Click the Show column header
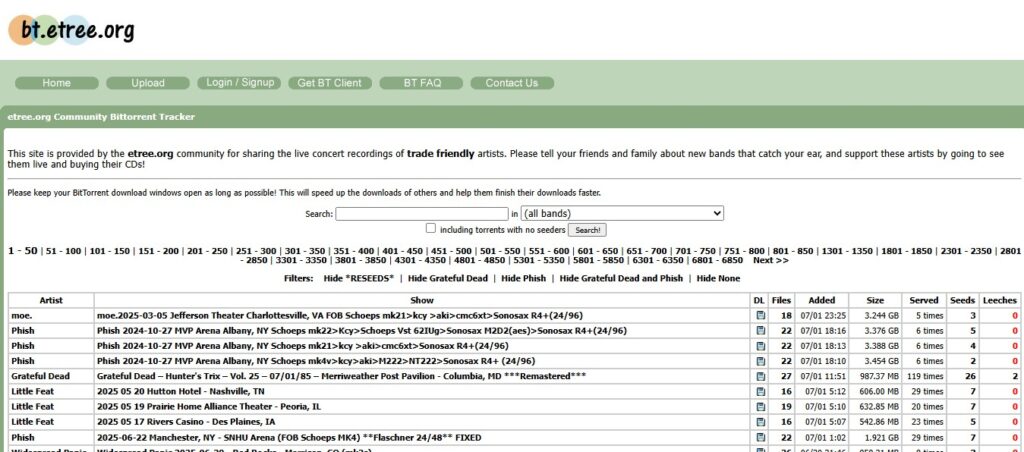 tap(422, 300)
